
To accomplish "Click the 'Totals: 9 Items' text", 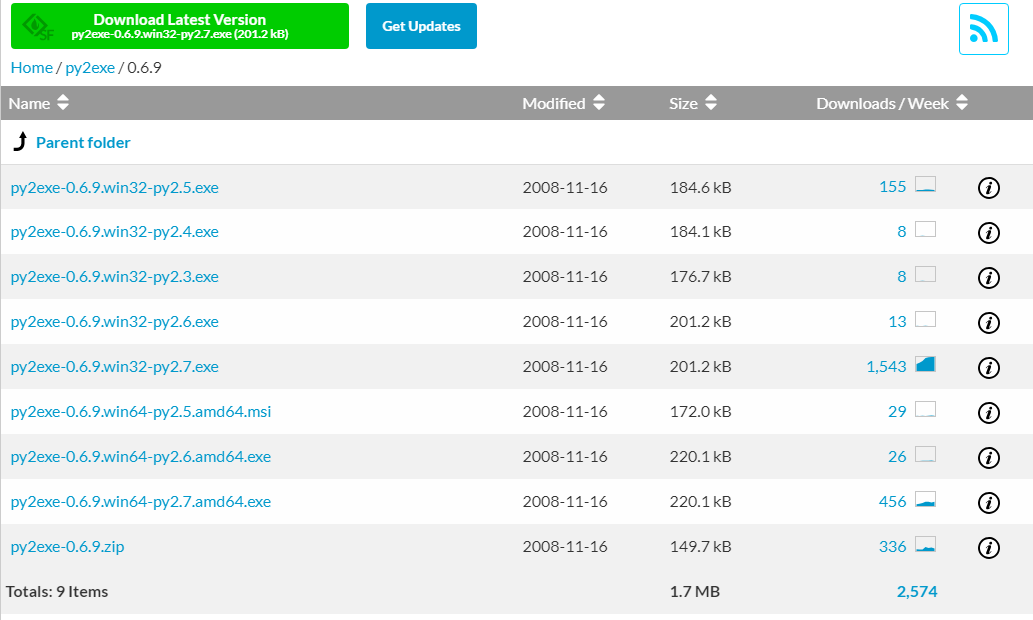I will [x=57, y=592].
